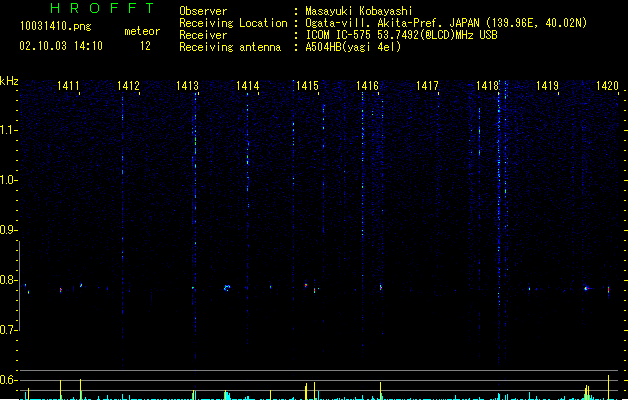
Task: Click the observer name Masayuki Kobayashi
Action: (x=359, y=11)
